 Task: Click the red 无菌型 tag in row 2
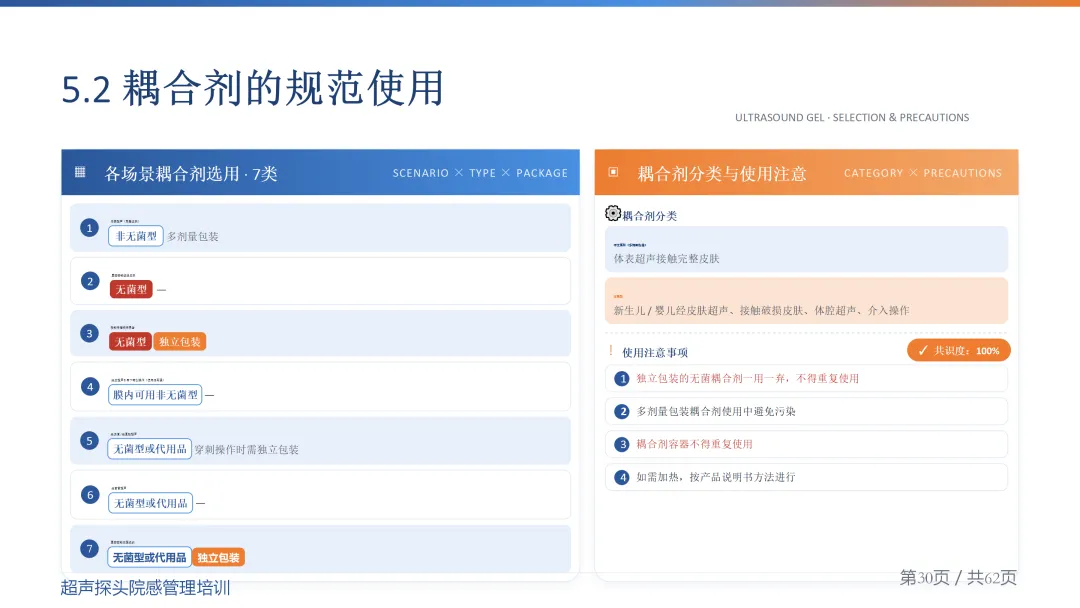131,289
